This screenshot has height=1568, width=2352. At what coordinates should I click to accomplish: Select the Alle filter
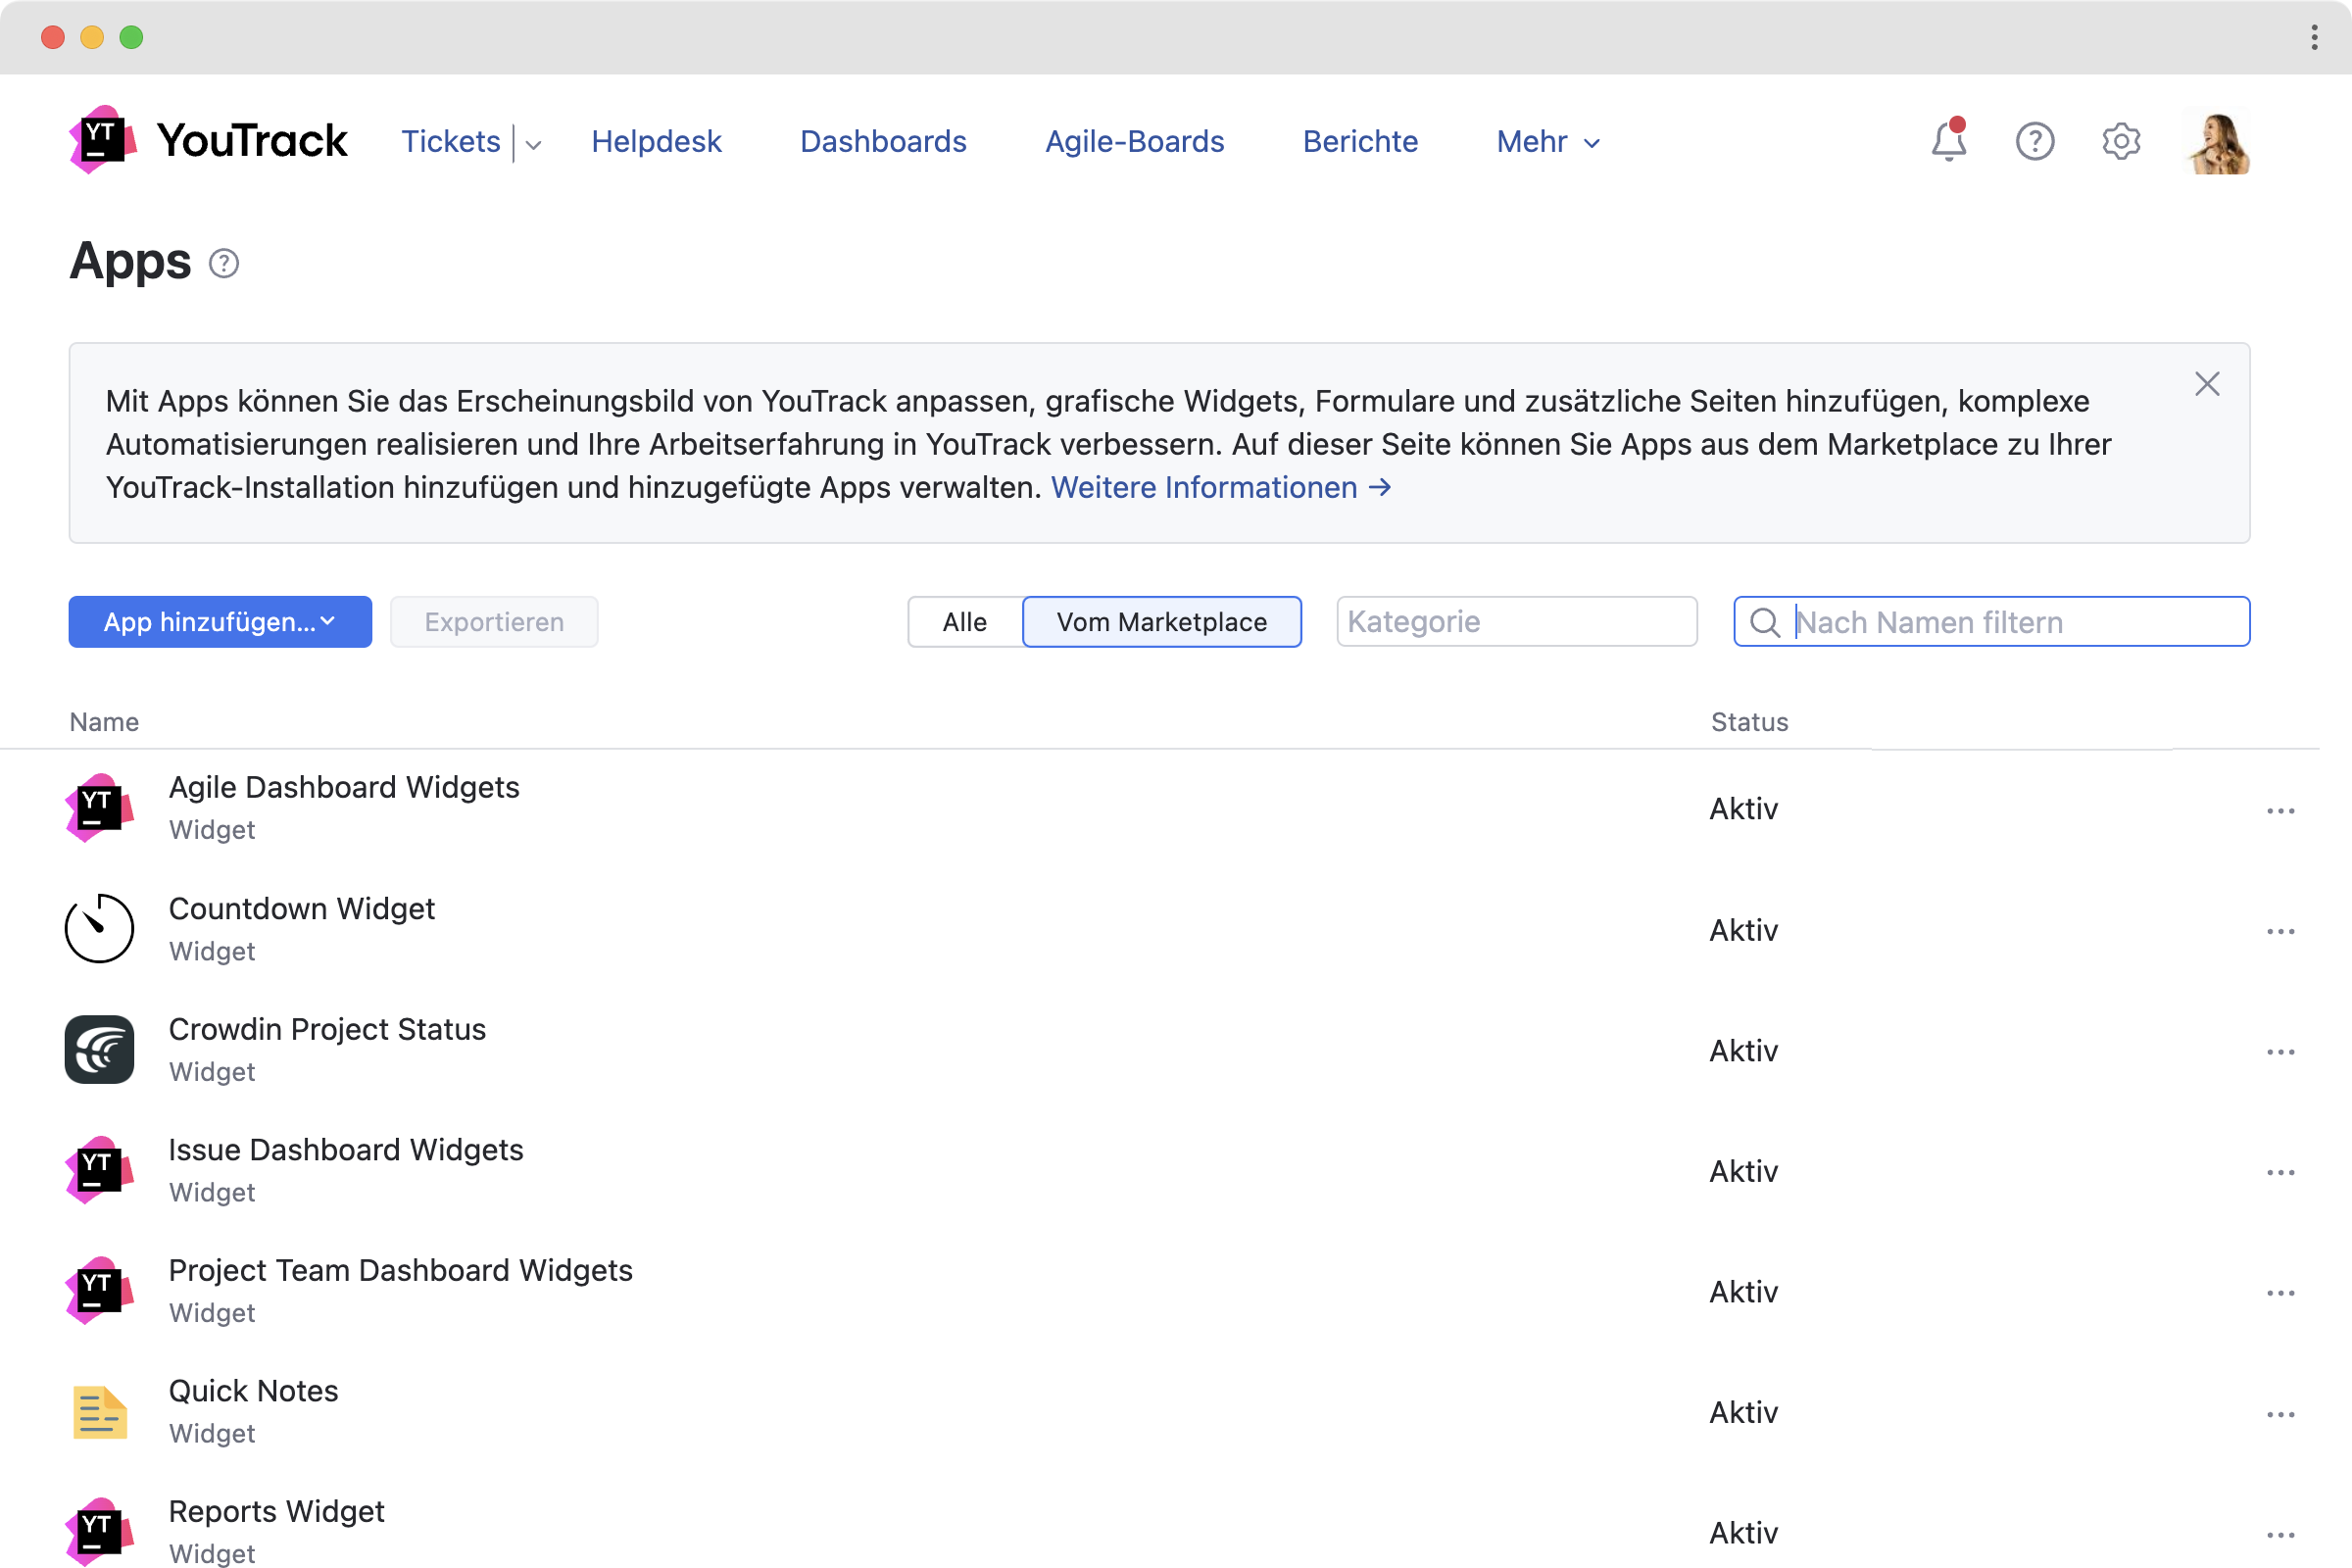[964, 622]
